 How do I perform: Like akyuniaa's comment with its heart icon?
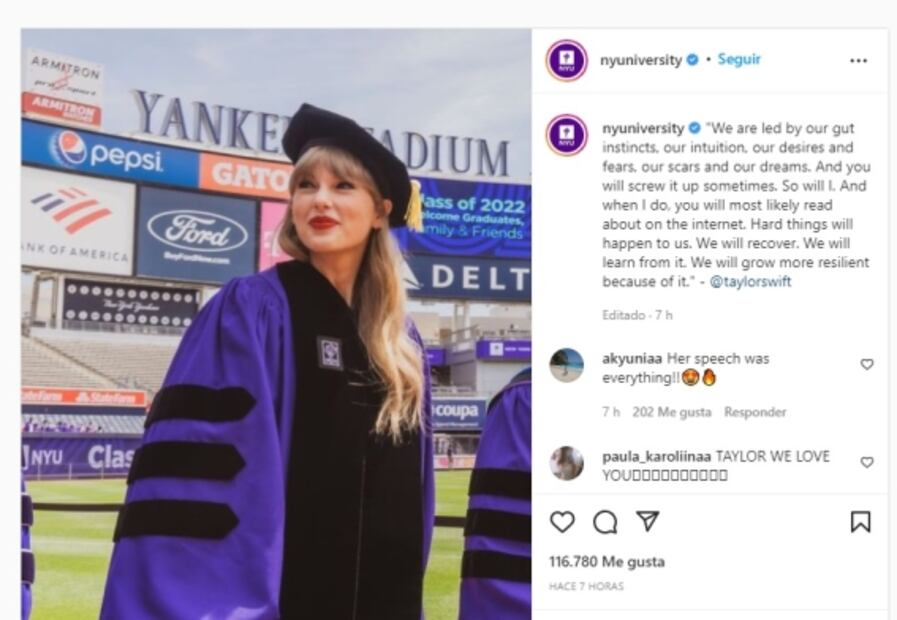coord(868,362)
